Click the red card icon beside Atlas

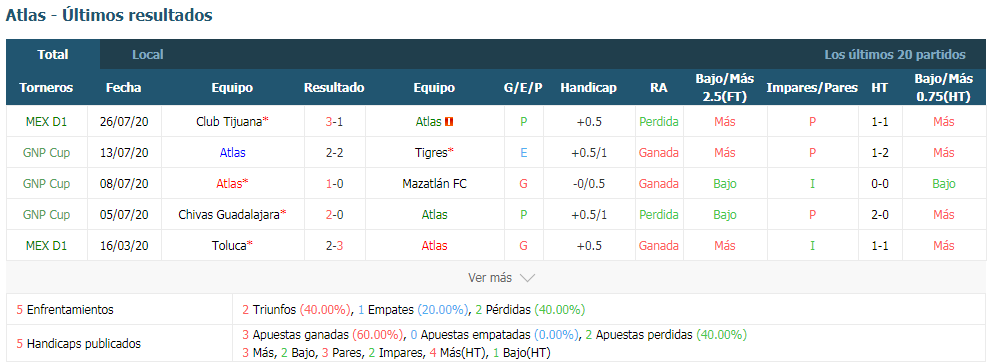[448, 122]
